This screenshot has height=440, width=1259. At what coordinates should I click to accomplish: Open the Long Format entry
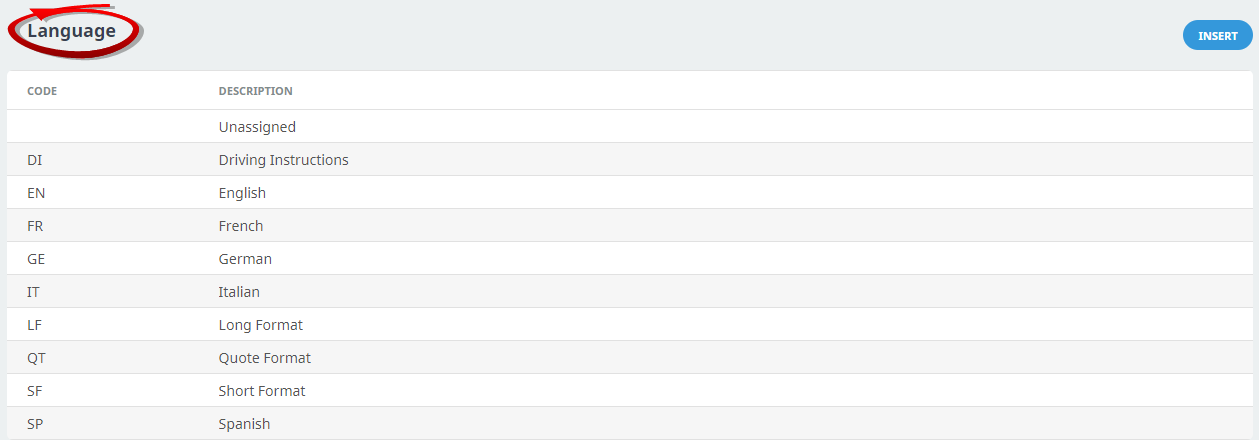[x=260, y=325]
